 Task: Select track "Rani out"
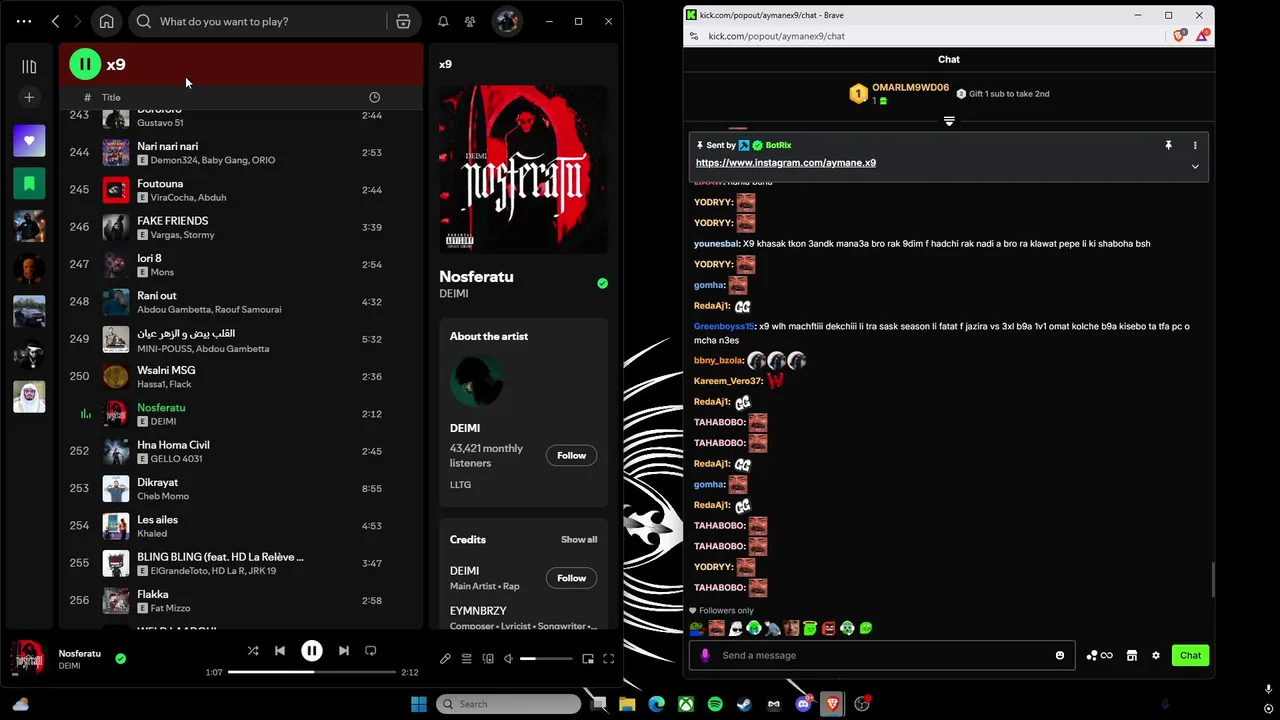click(x=240, y=302)
